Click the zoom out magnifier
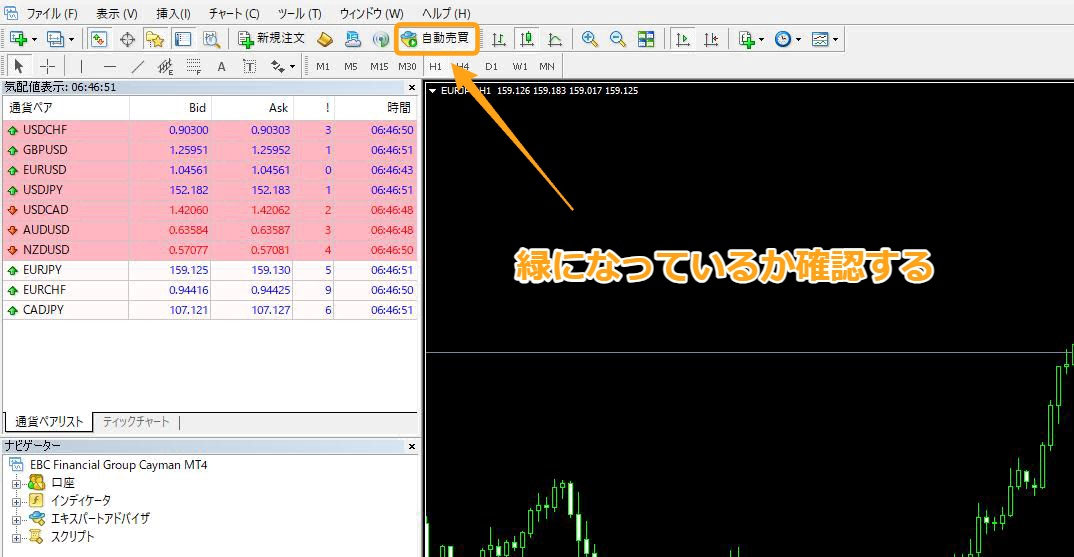Image resolution: width=1074 pixels, height=557 pixels. click(617, 39)
